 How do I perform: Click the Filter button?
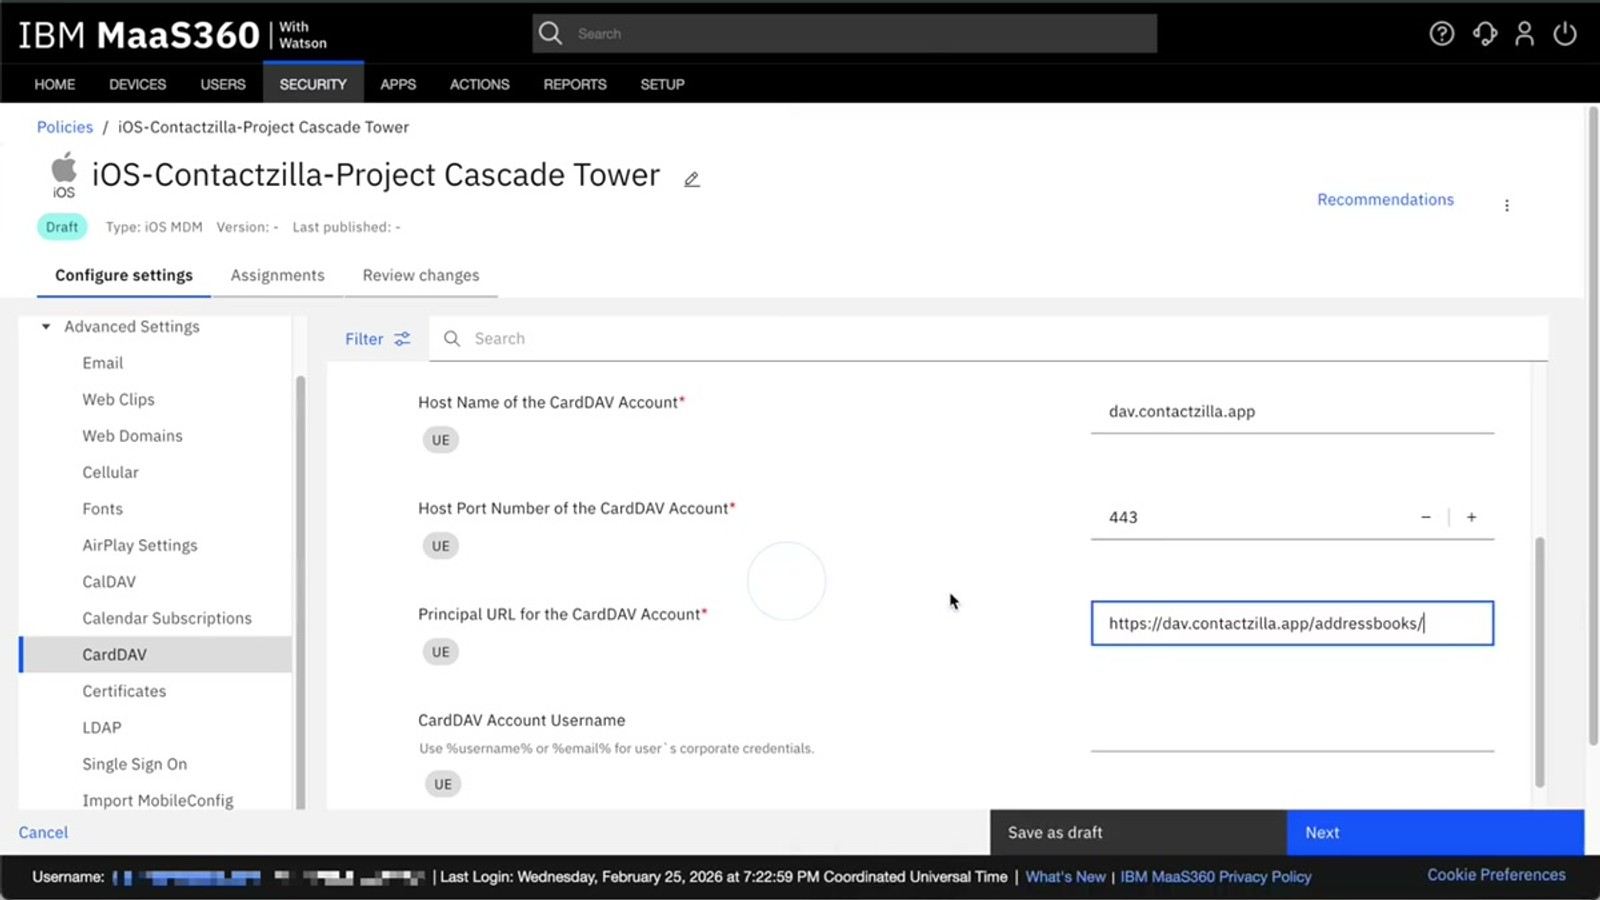pos(377,339)
